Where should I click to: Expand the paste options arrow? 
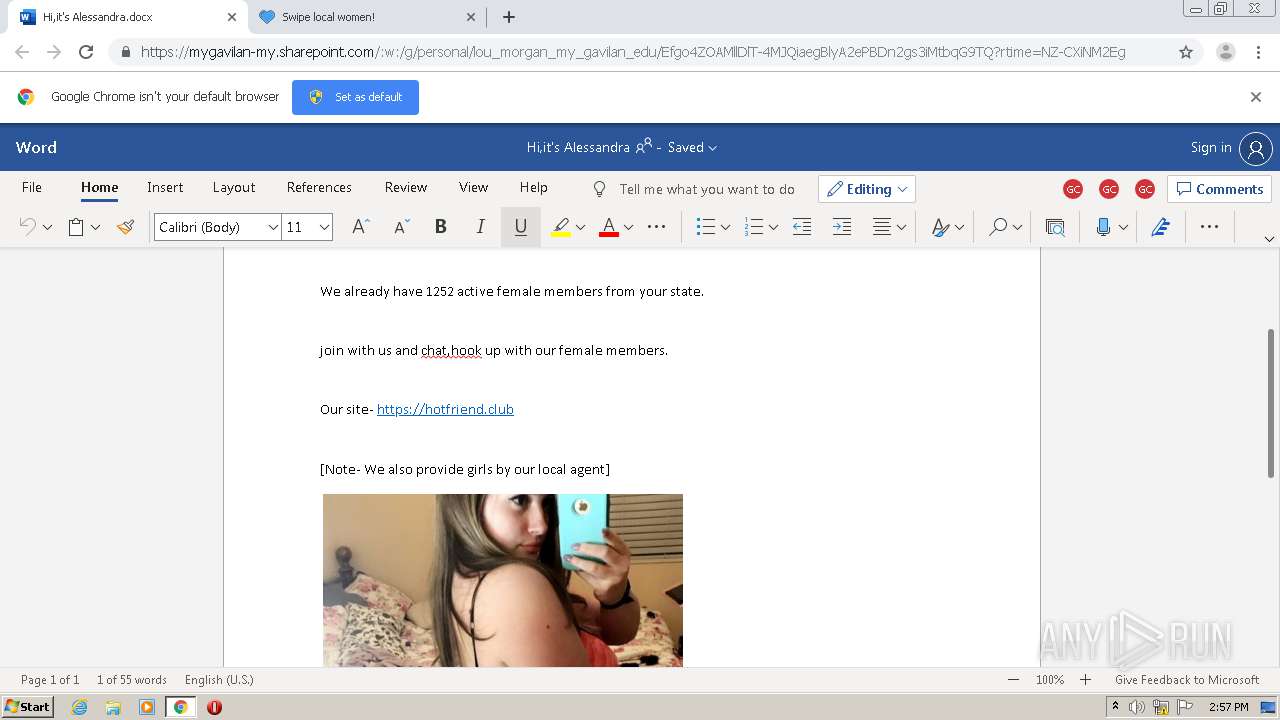(96, 227)
